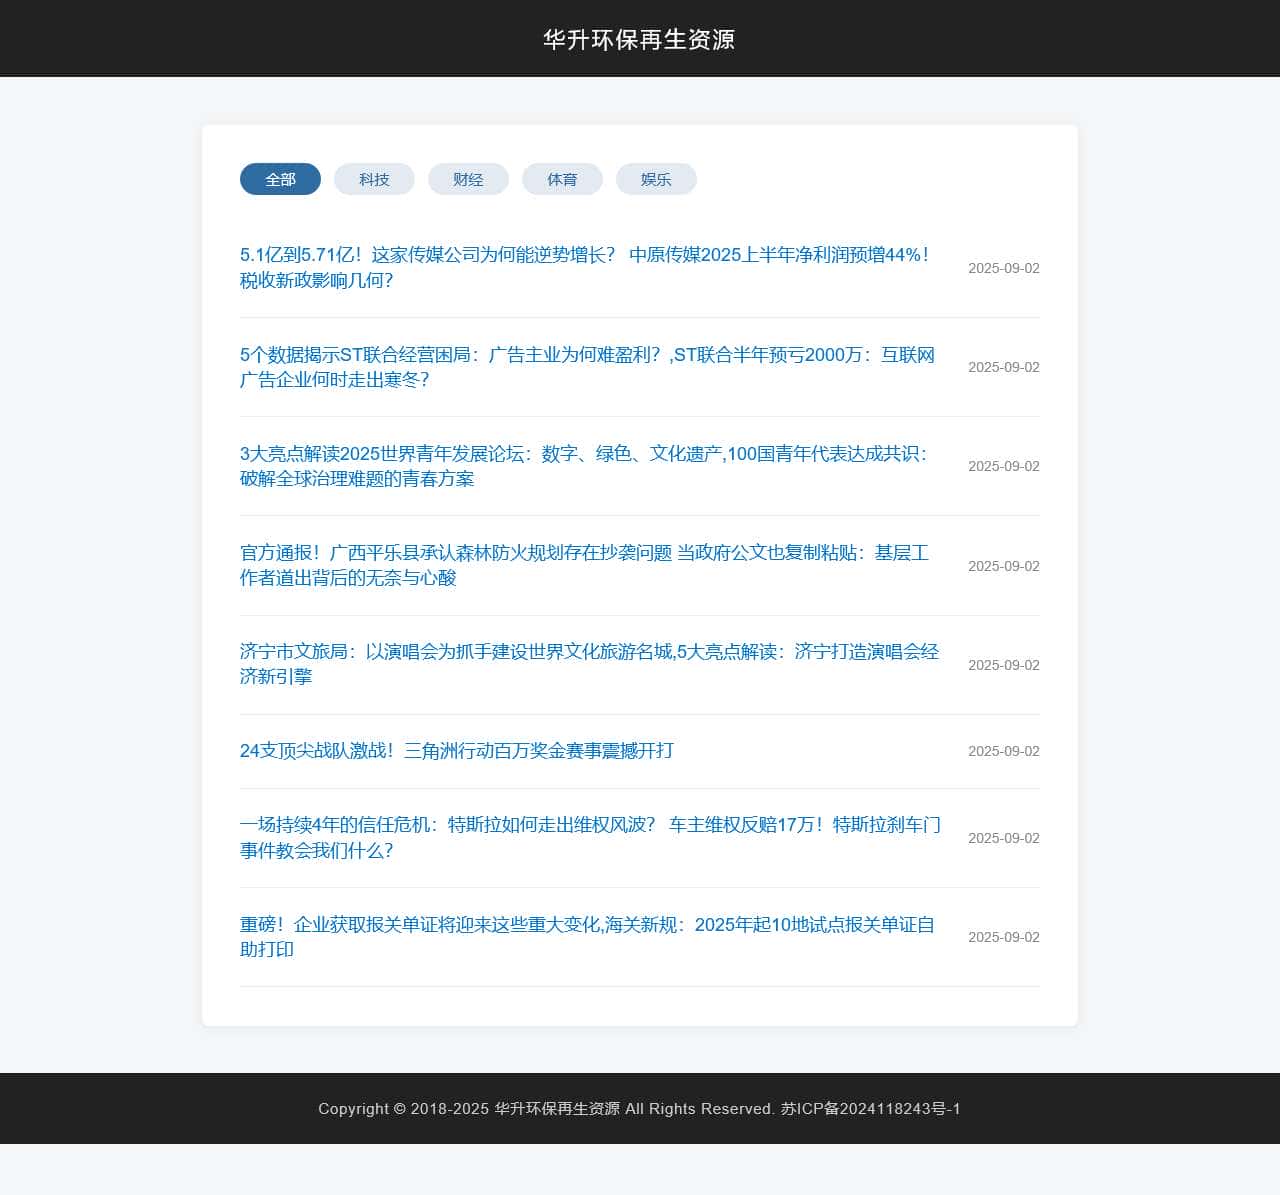Click the date next to the 海关新规 article
The image size is (1280, 1195).
1003,937
